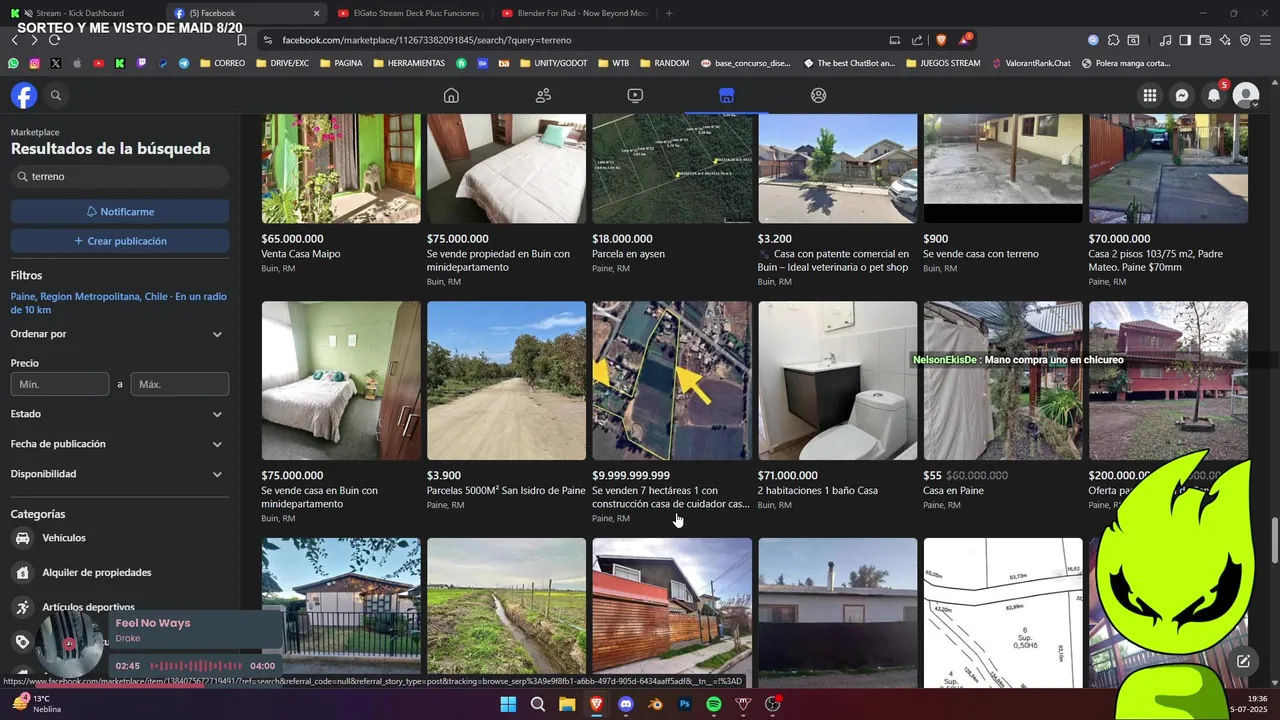Open the notifications bell icon
Screen dimensions: 1280x720
(1214, 95)
